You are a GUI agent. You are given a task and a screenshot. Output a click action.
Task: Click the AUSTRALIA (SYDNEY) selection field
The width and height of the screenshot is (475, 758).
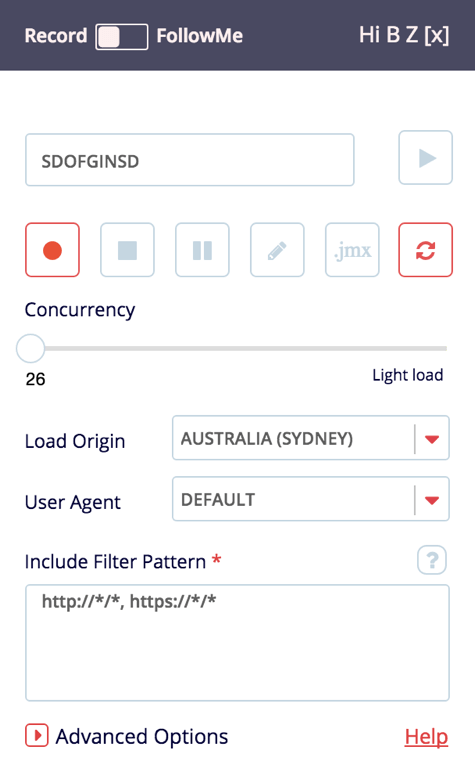click(x=311, y=438)
